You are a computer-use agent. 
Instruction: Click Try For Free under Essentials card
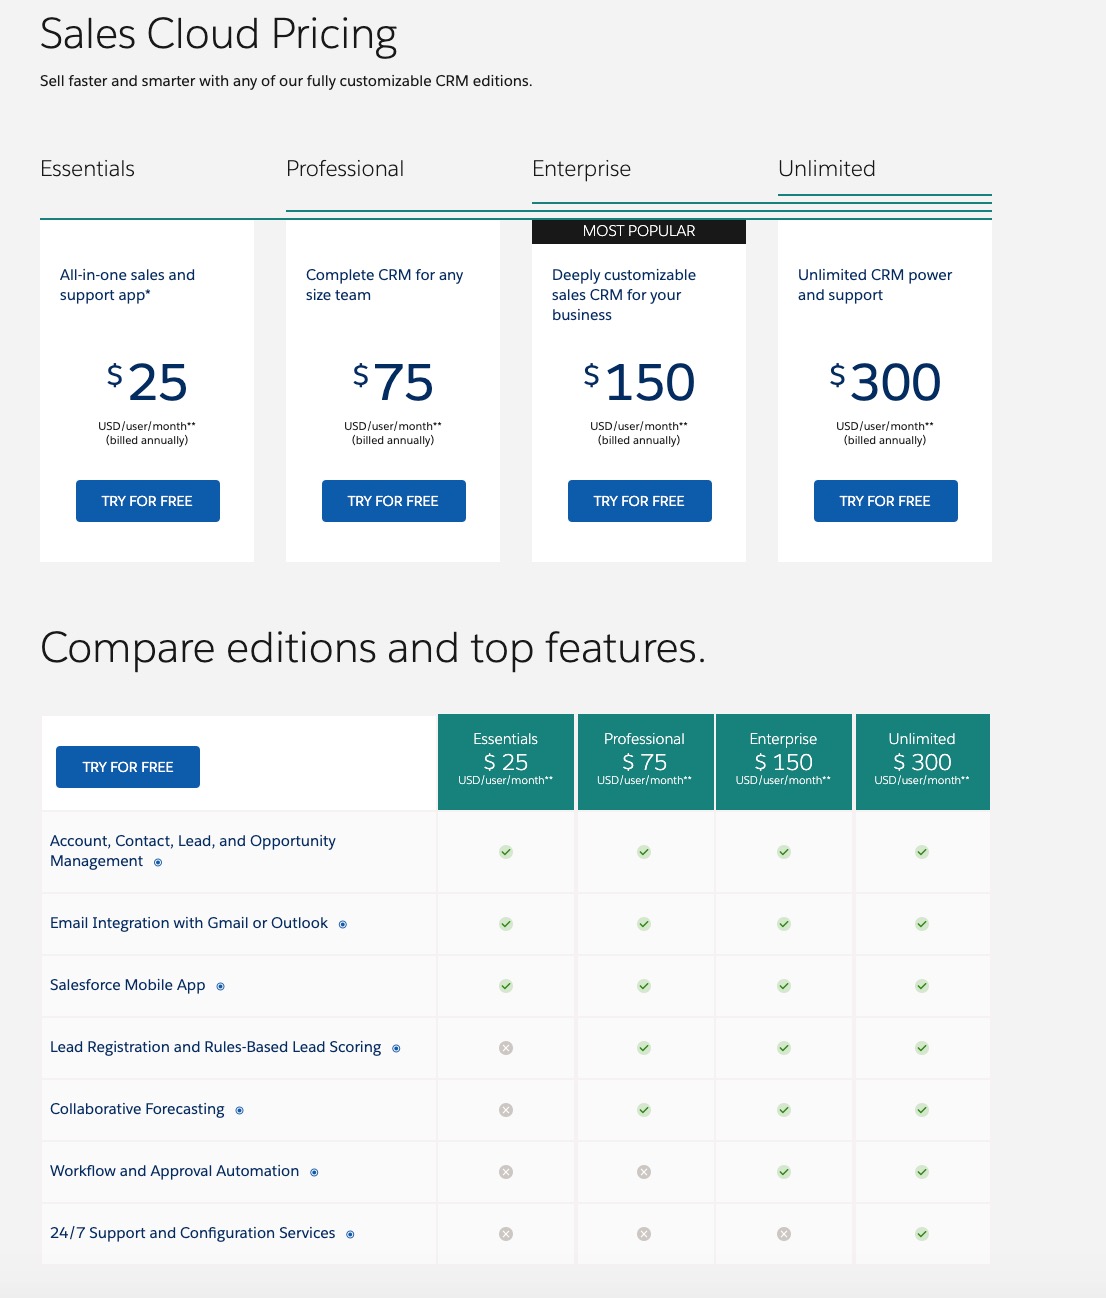(x=148, y=501)
